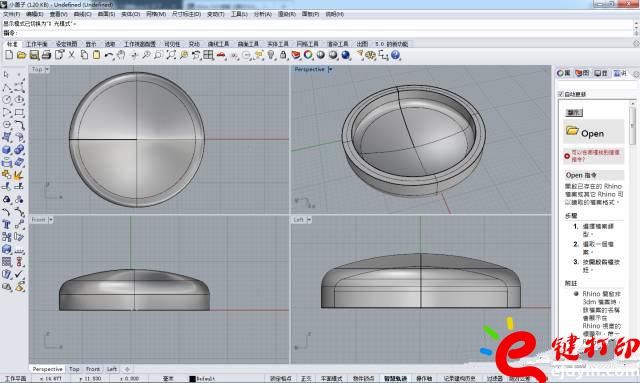Switch to the Perspective viewport tab at bottom
The width and height of the screenshot is (640, 383).
[47, 369]
